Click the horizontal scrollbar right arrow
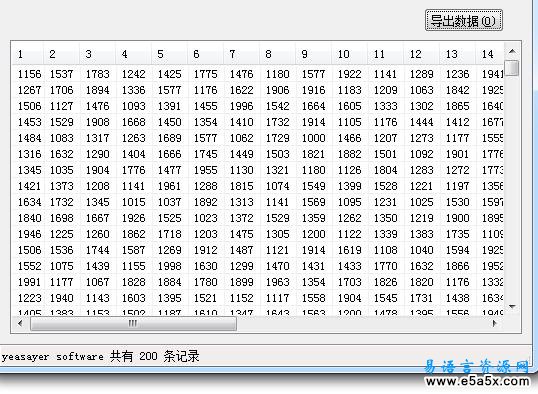Viewport: 538px width, 394px height. click(x=494, y=323)
